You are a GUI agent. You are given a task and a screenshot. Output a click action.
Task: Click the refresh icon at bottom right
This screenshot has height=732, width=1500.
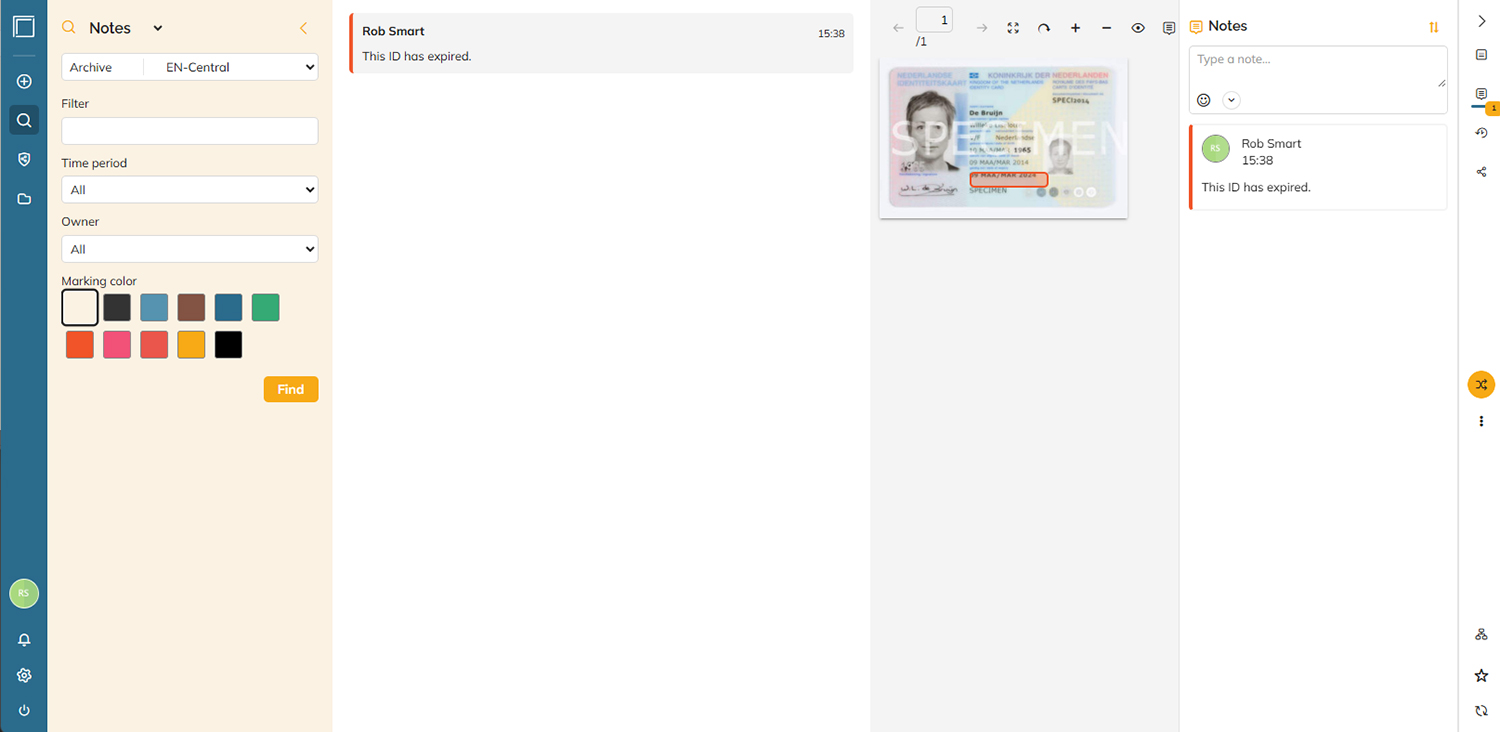tap(1482, 711)
